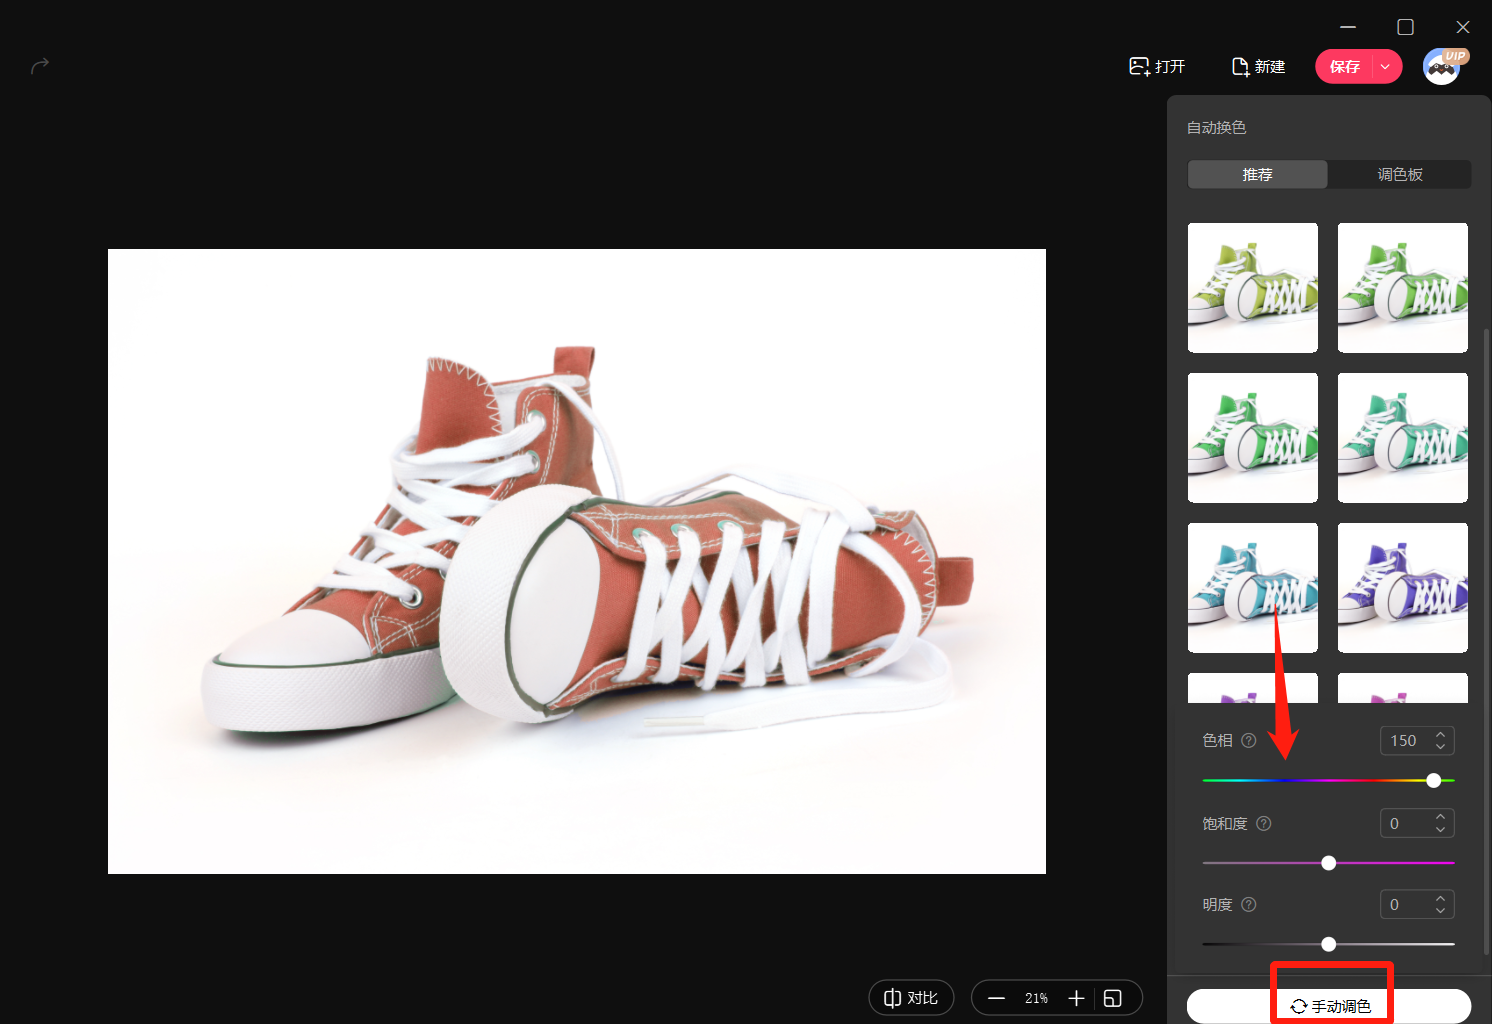Decrease the hue value with down arrow
Image resolution: width=1492 pixels, height=1024 pixels.
click(1441, 747)
